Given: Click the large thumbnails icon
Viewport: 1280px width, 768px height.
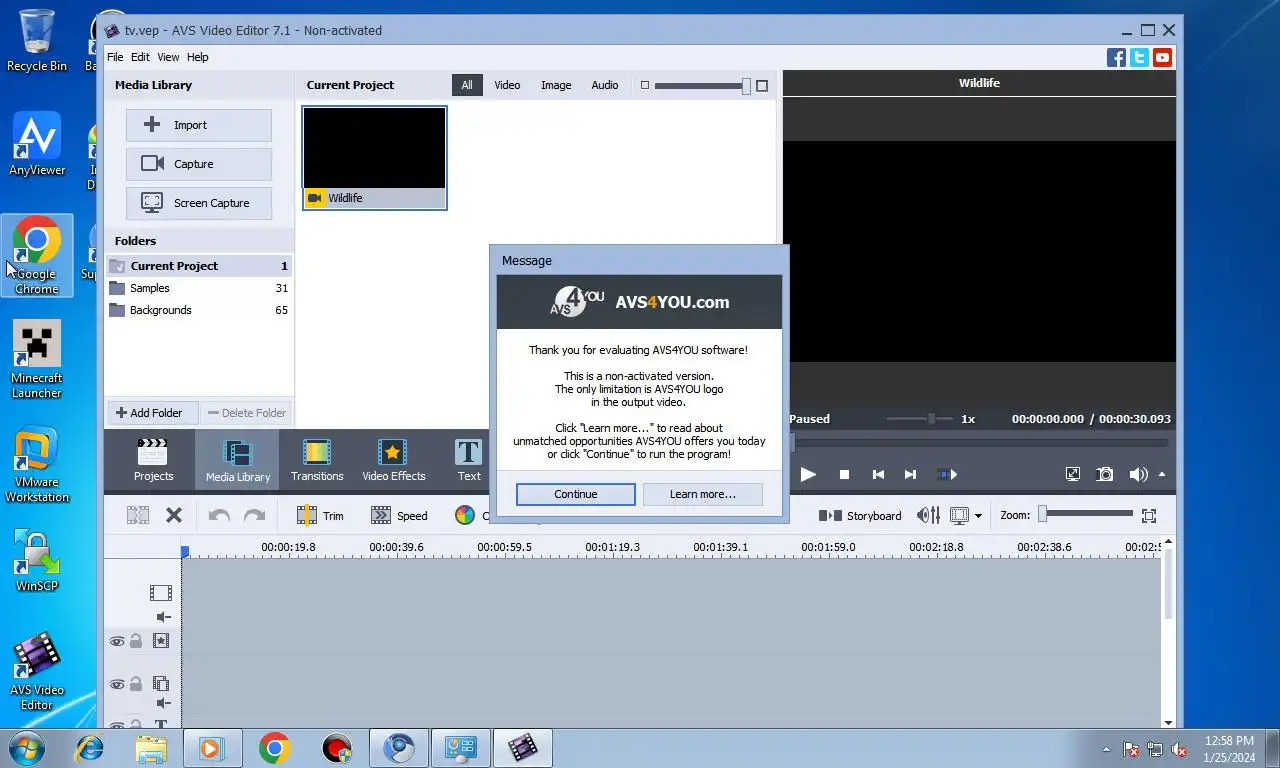Looking at the screenshot, I should click(x=762, y=86).
